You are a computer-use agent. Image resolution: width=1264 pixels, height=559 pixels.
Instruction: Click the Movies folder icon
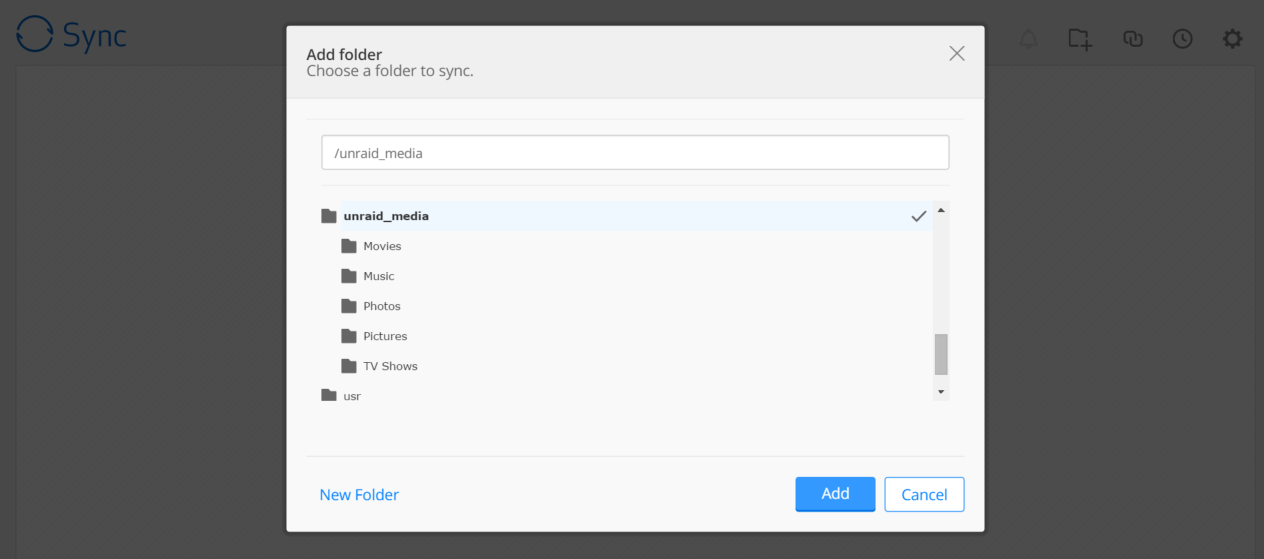(349, 246)
